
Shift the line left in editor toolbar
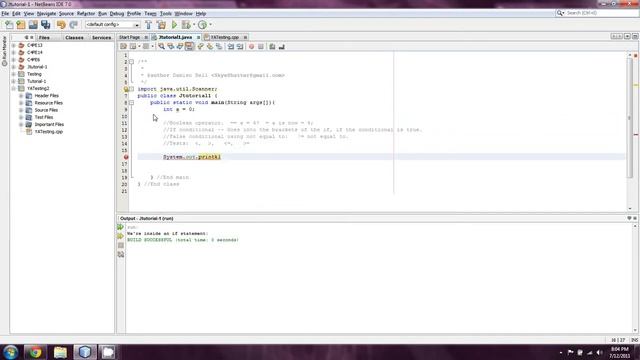click(x=231, y=47)
